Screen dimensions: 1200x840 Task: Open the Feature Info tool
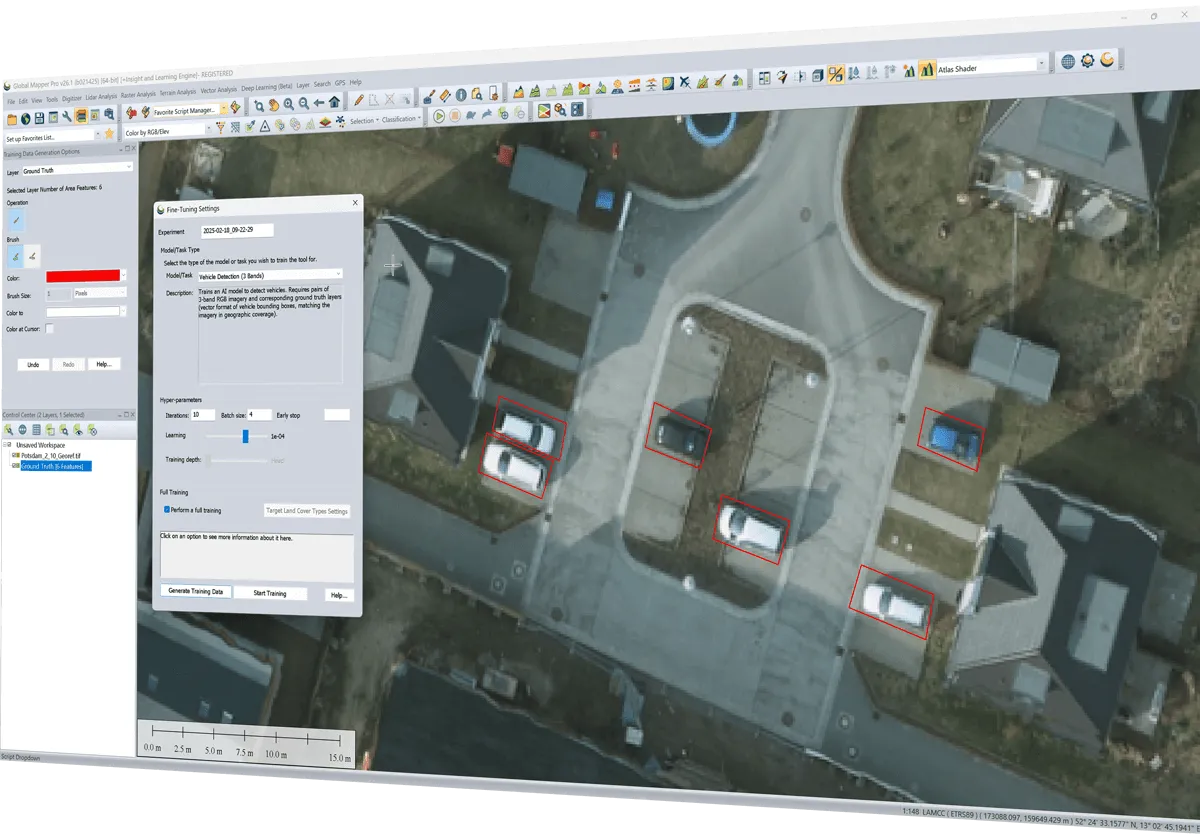[462, 94]
